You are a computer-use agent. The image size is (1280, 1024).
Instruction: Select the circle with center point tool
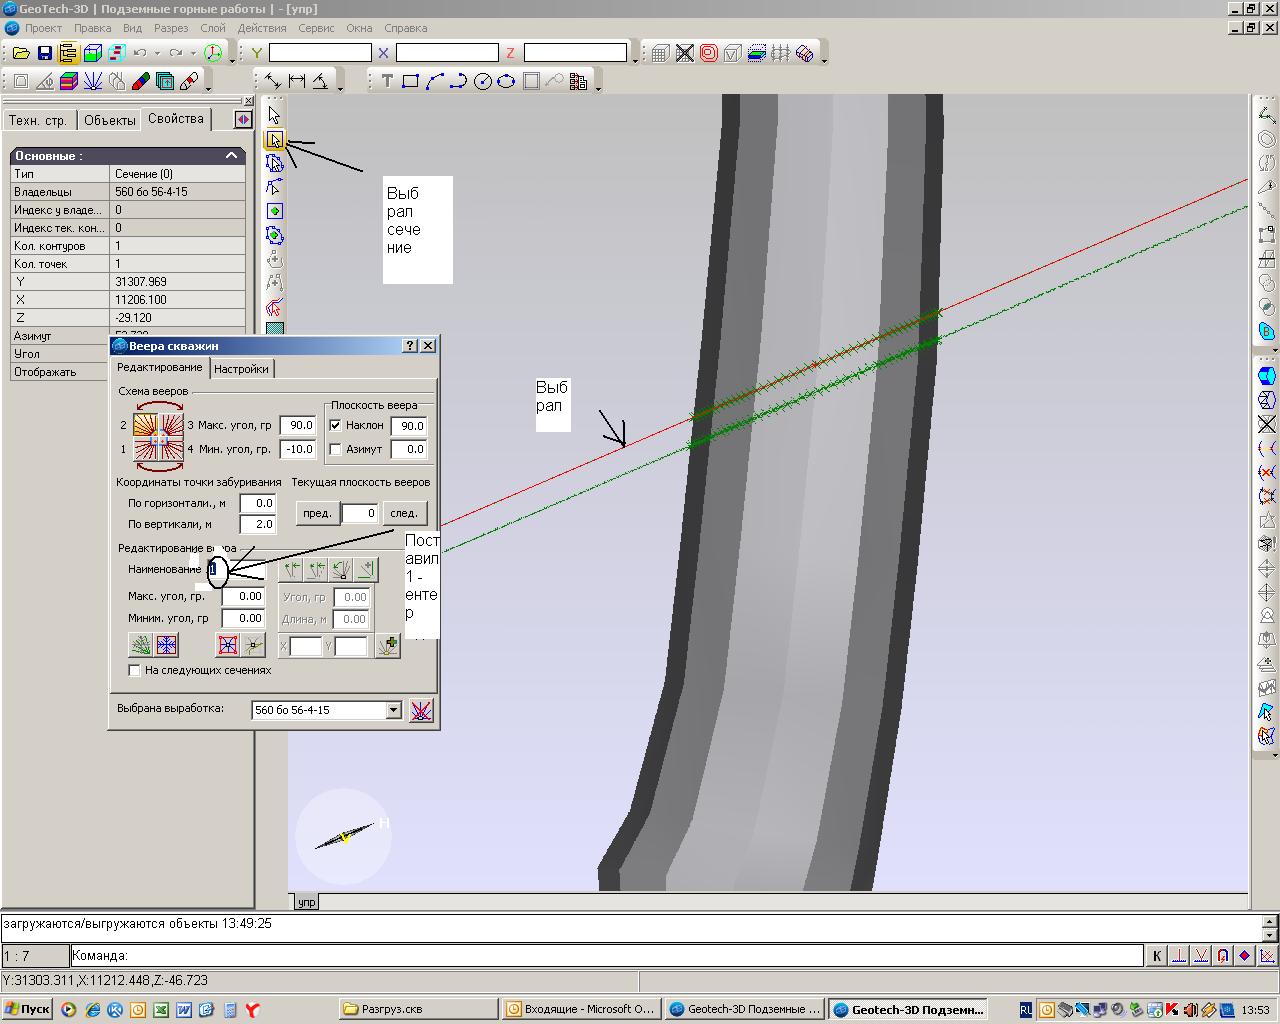click(x=482, y=81)
